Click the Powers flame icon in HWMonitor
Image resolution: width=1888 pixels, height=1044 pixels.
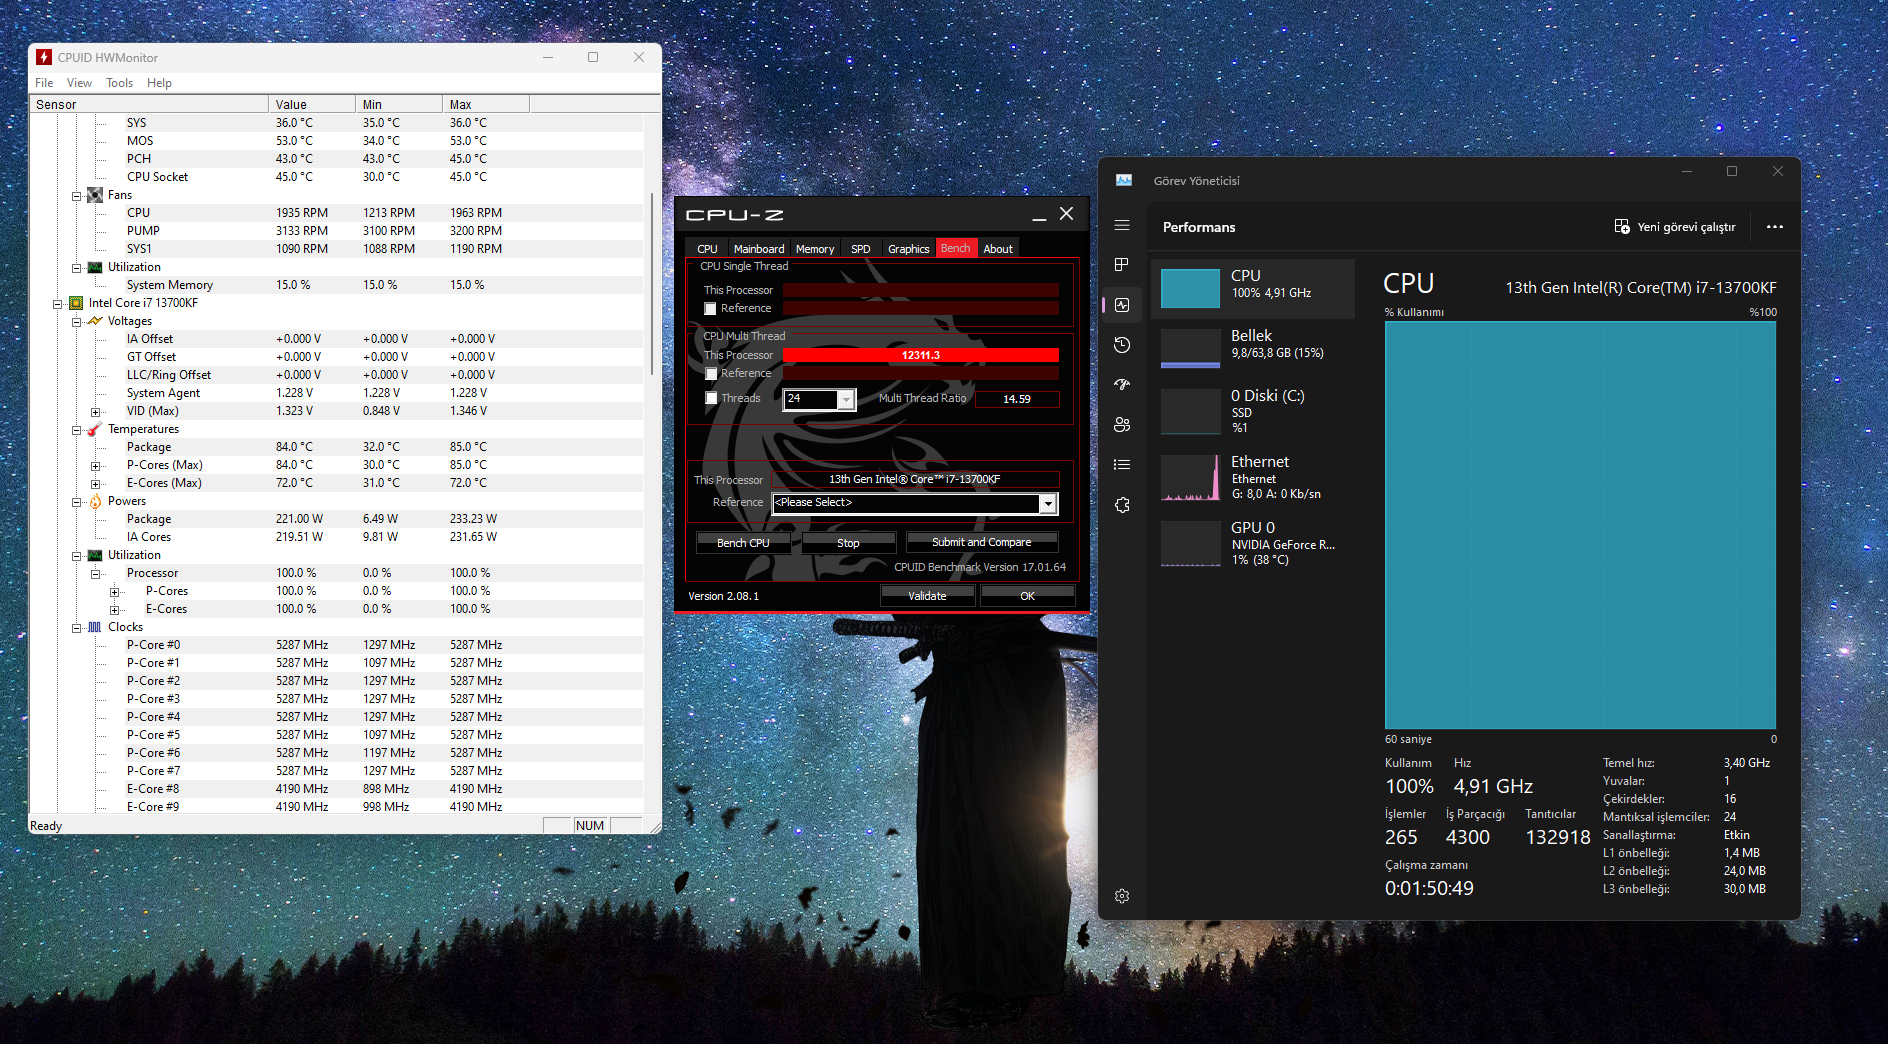[95, 501]
